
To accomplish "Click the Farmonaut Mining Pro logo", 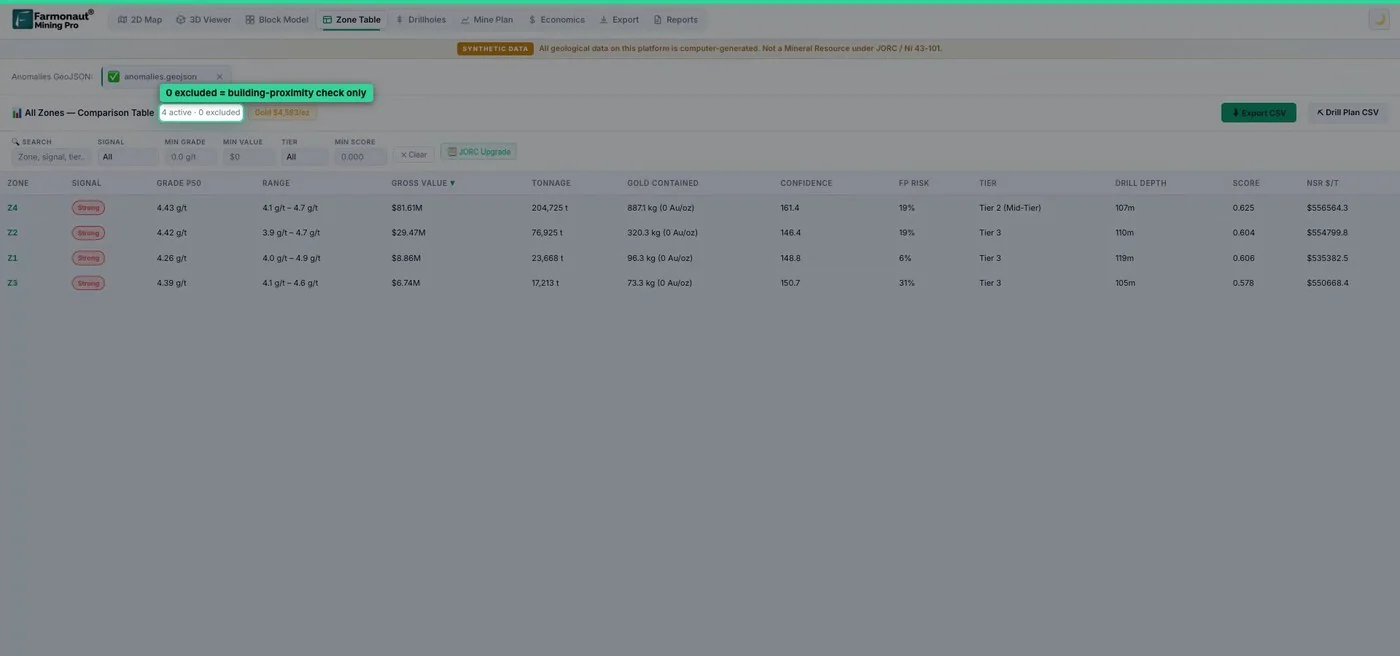I will (x=53, y=19).
